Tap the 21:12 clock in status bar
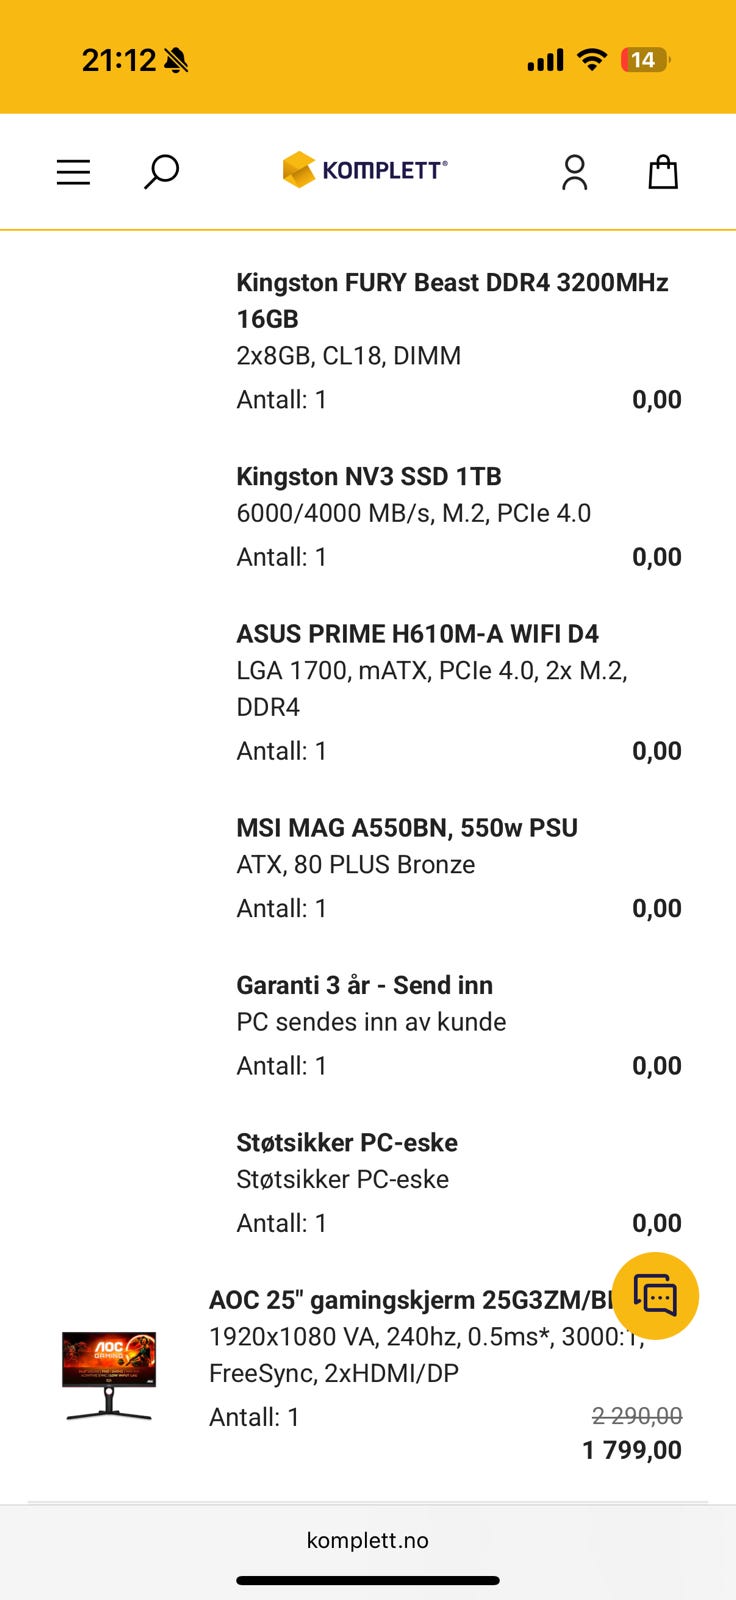Image resolution: width=736 pixels, height=1600 pixels. [x=119, y=60]
